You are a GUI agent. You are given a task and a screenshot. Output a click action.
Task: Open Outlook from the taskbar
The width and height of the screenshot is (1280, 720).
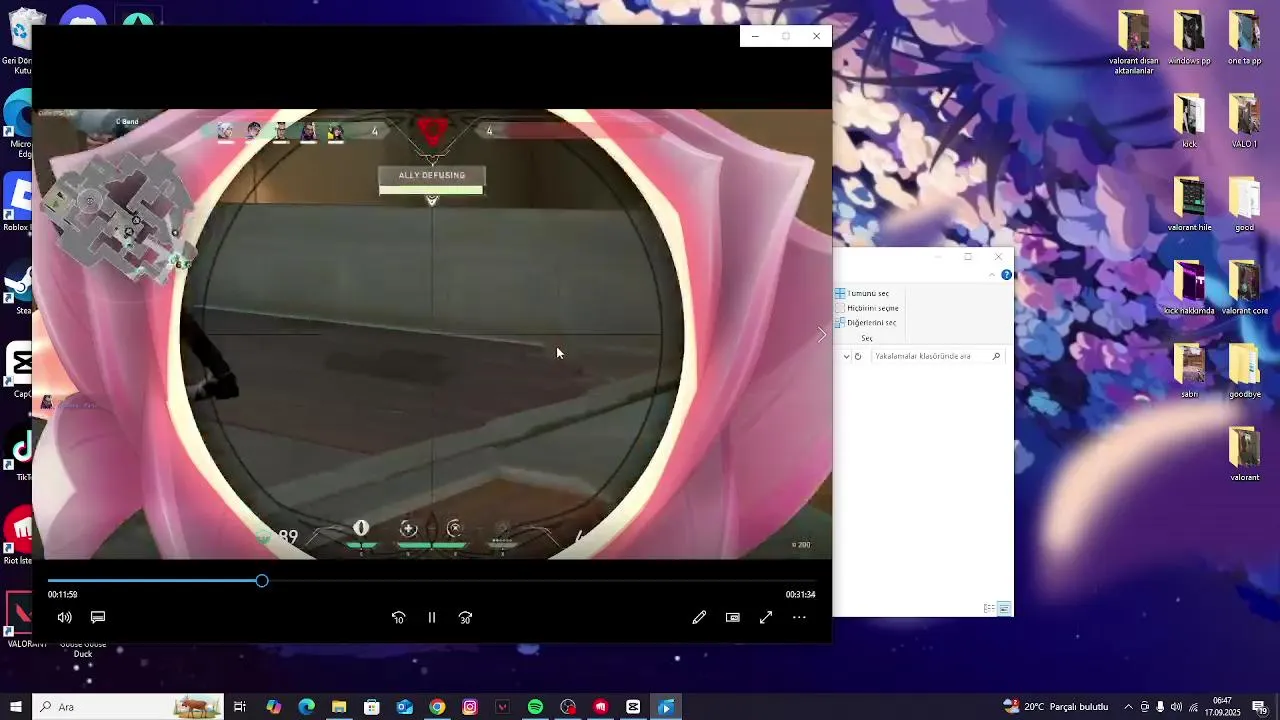pos(404,707)
